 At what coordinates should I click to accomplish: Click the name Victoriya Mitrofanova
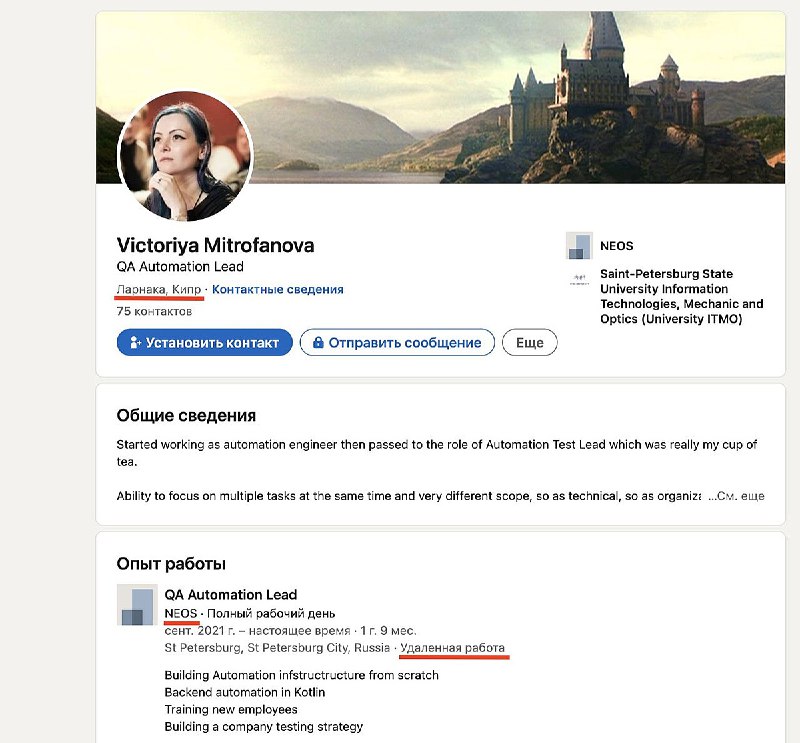tap(215, 245)
